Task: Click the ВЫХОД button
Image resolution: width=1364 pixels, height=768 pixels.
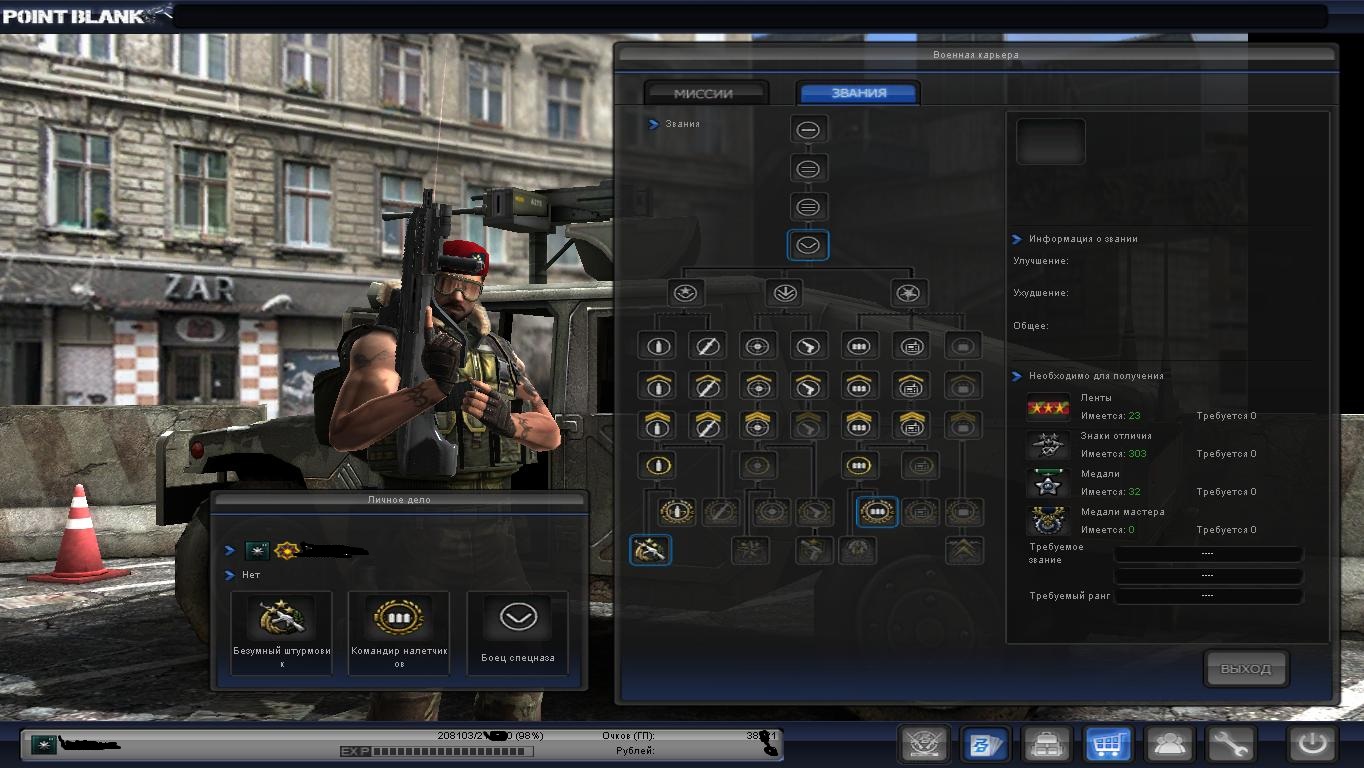Action: (x=1246, y=669)
